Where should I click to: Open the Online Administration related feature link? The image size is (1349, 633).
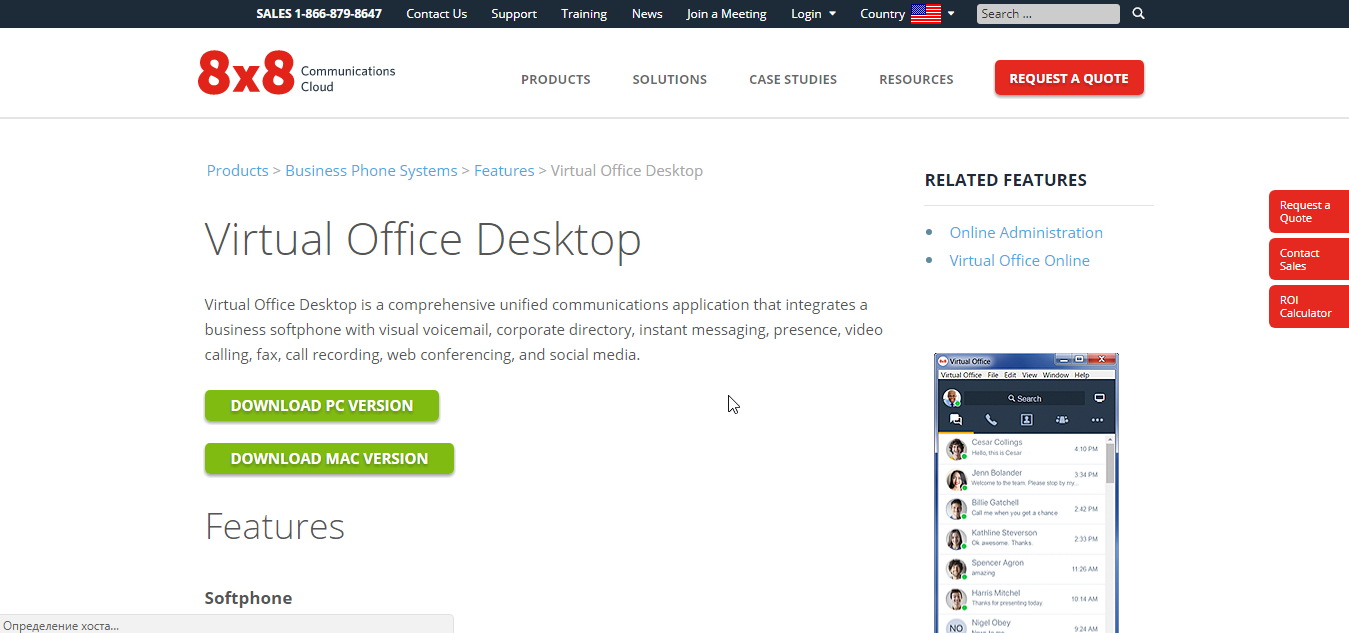(1026, 232)
